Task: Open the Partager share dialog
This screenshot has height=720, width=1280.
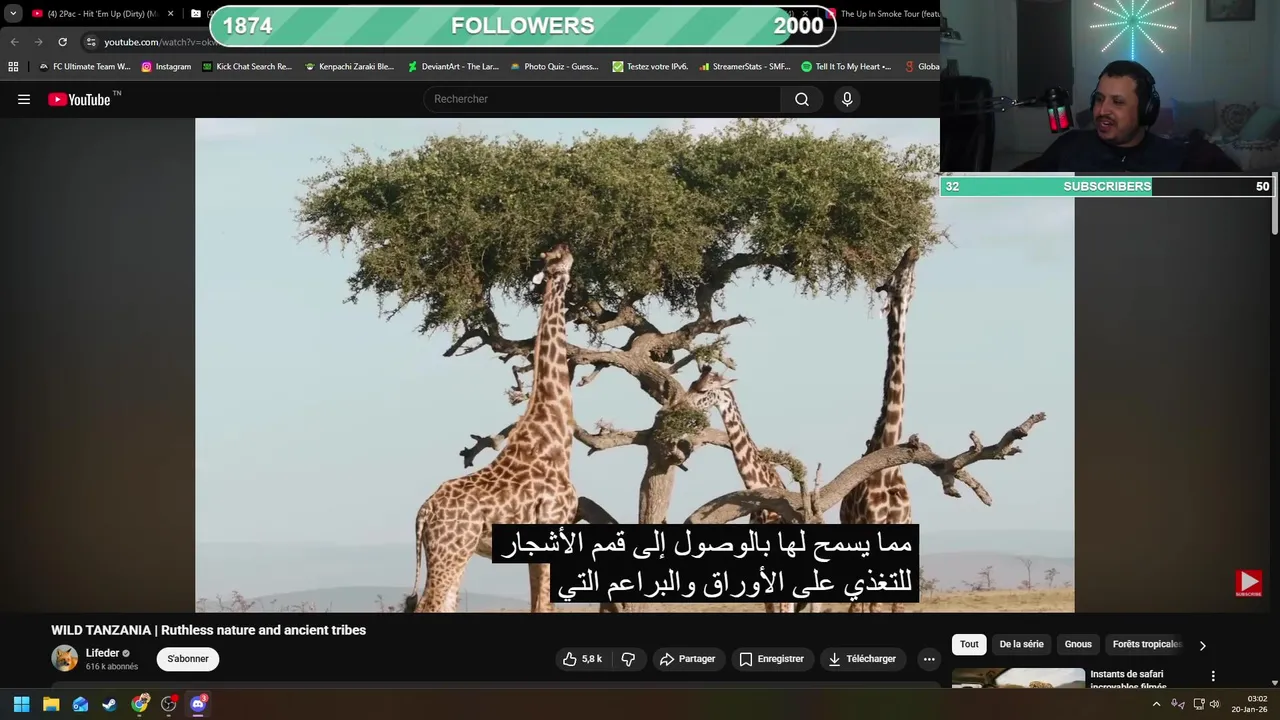Action: point(687,659)
